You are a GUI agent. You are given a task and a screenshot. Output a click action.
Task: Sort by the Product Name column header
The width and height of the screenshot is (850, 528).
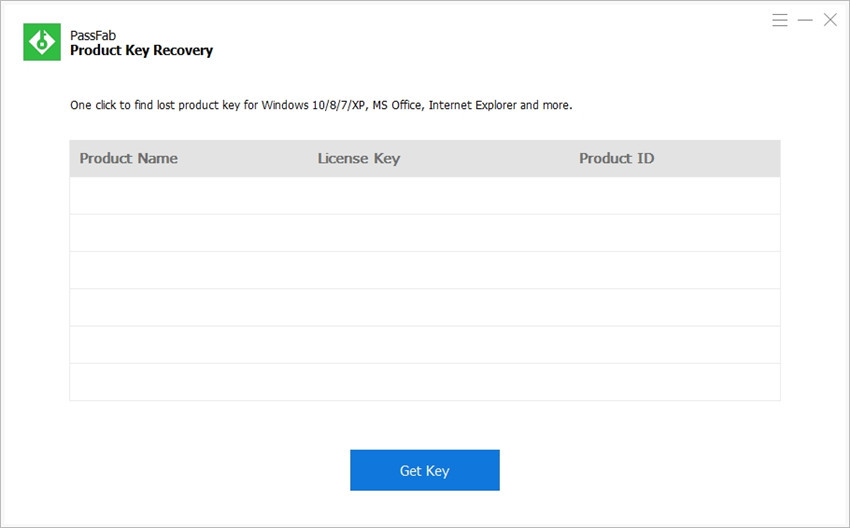coord(128,158)
